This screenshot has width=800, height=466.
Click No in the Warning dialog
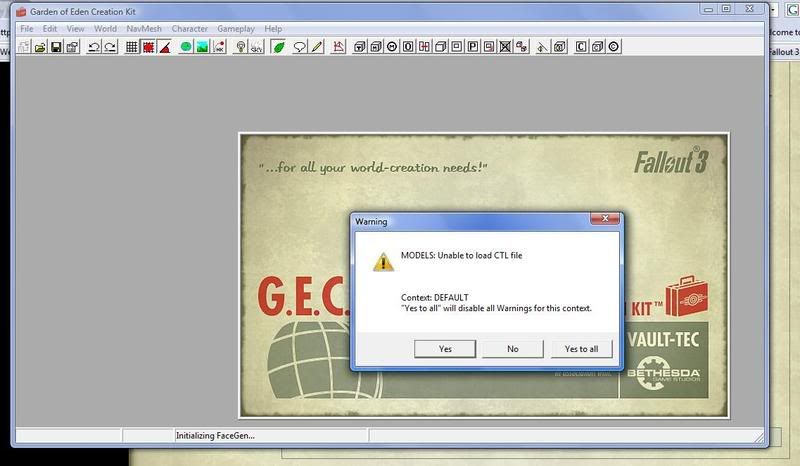pos(513,349)
